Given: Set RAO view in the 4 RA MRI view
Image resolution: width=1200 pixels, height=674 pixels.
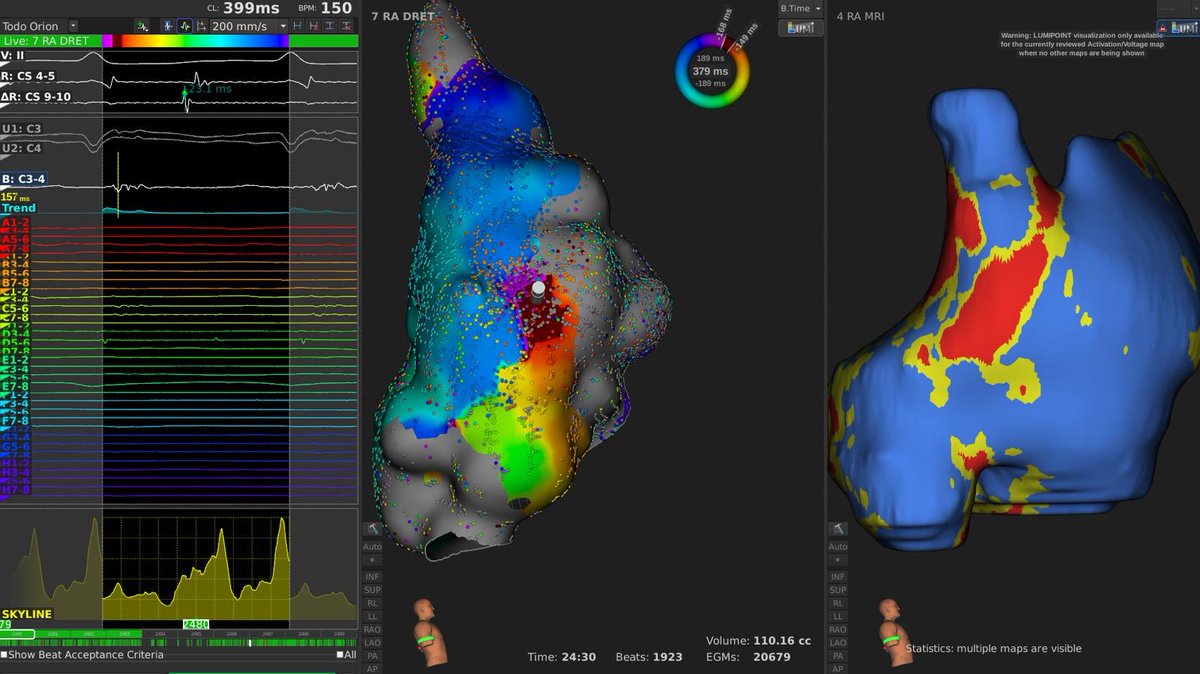Looking at the screenshot, I should click(837, 630).
